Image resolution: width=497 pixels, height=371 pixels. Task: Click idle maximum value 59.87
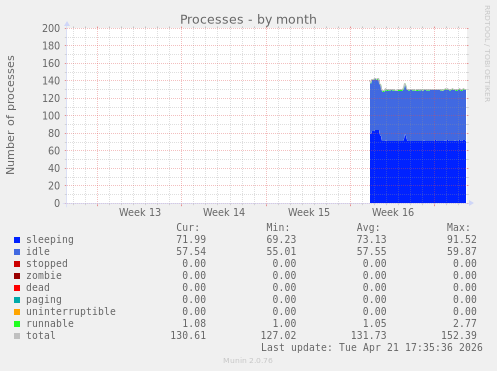462,251
